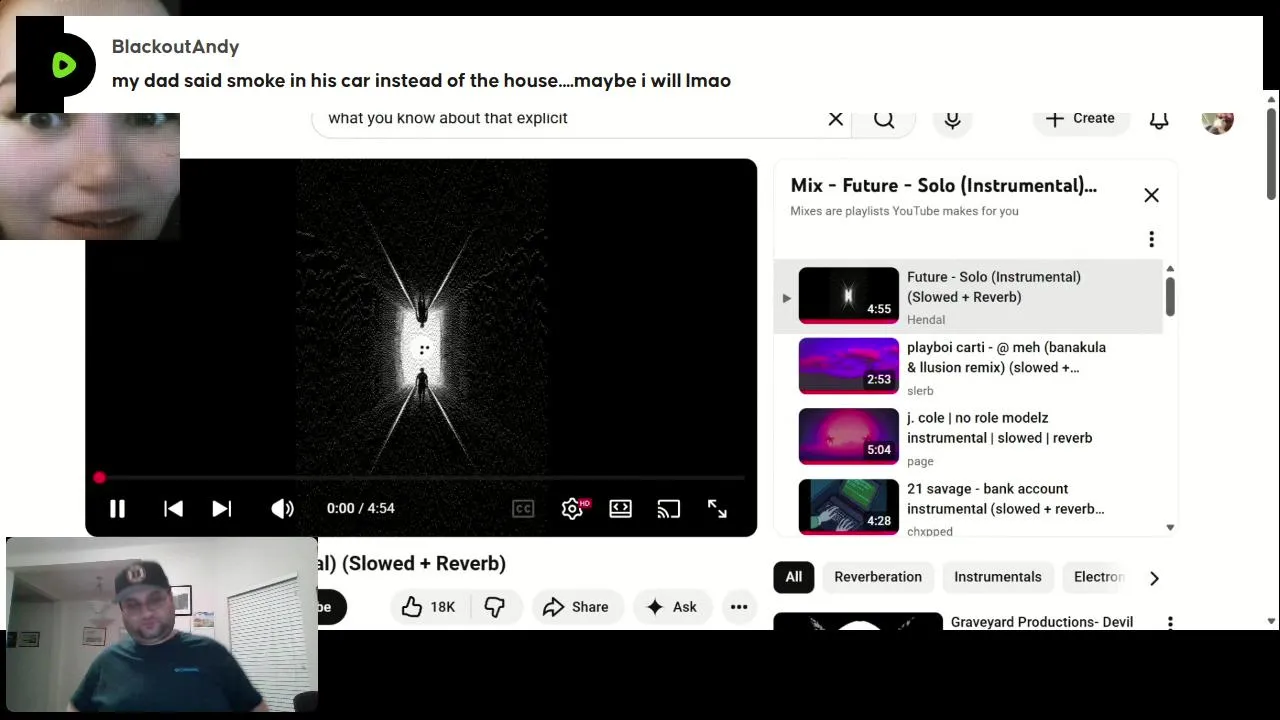This screenshot has height=720, width=1280.
Task: Start voice search with microphone icon
Action: (952, 119)
